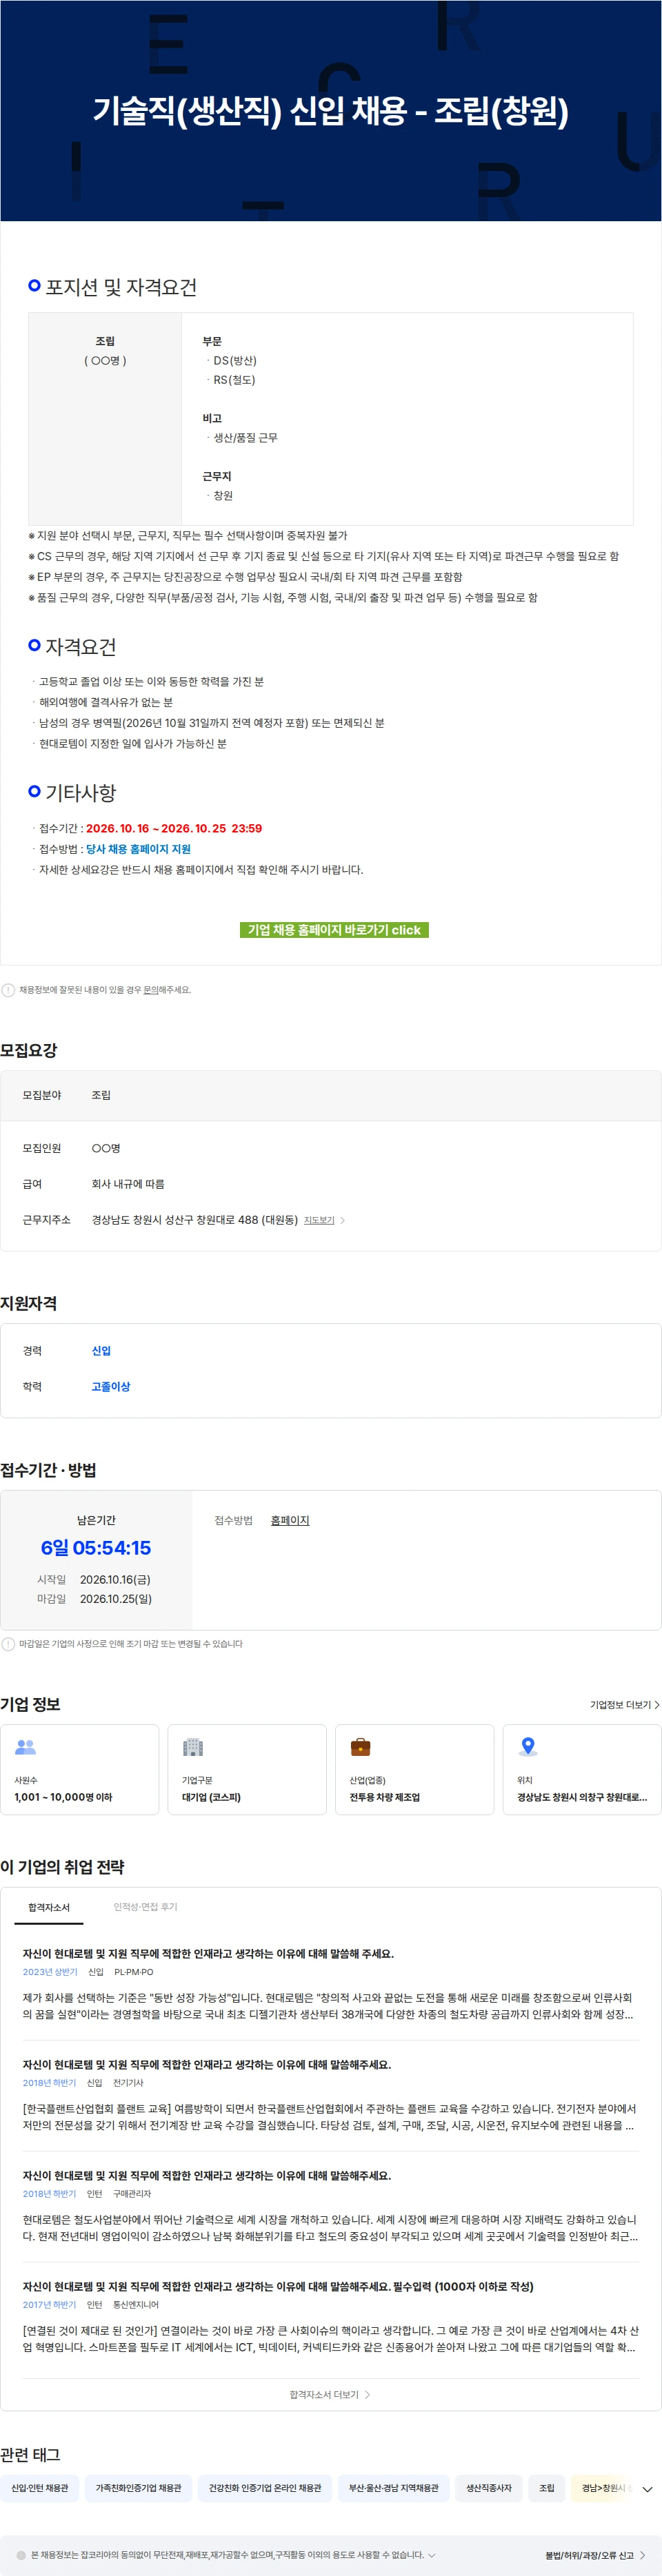662x2576 pixels.
Task: Click the 2026.10.16 ~ 2026.10.25 period text
Action: (174, 828)
